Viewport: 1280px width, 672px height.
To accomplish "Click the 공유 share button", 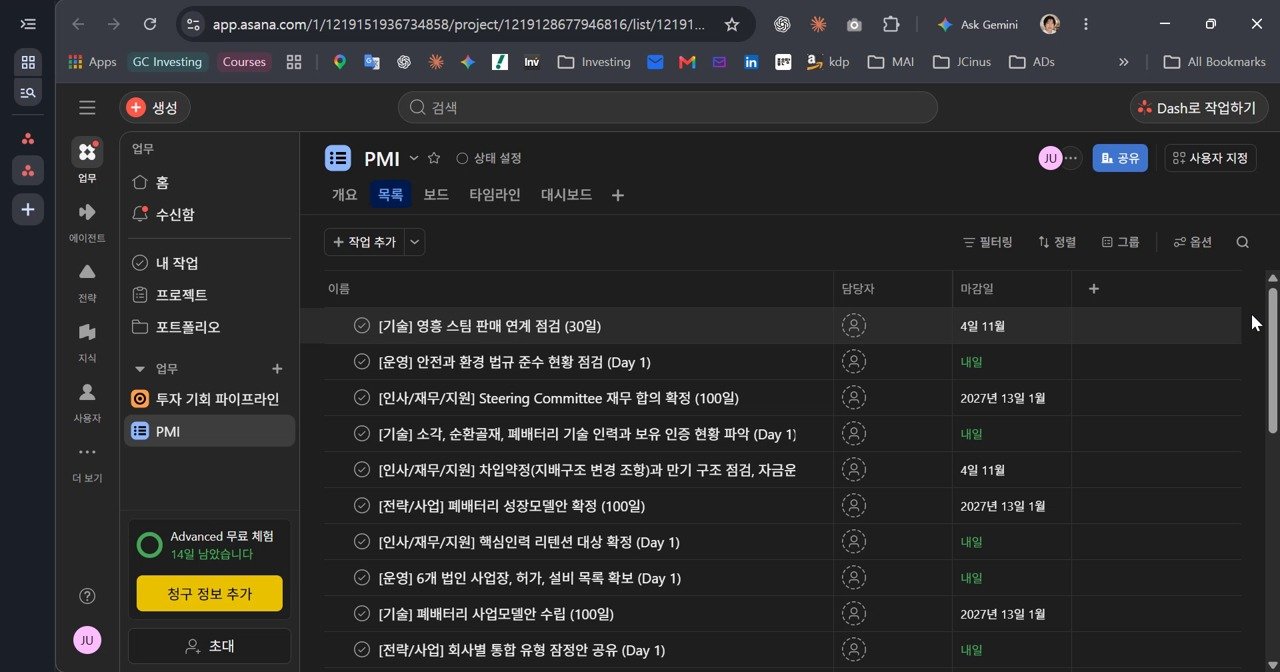I will (1120, 158).
